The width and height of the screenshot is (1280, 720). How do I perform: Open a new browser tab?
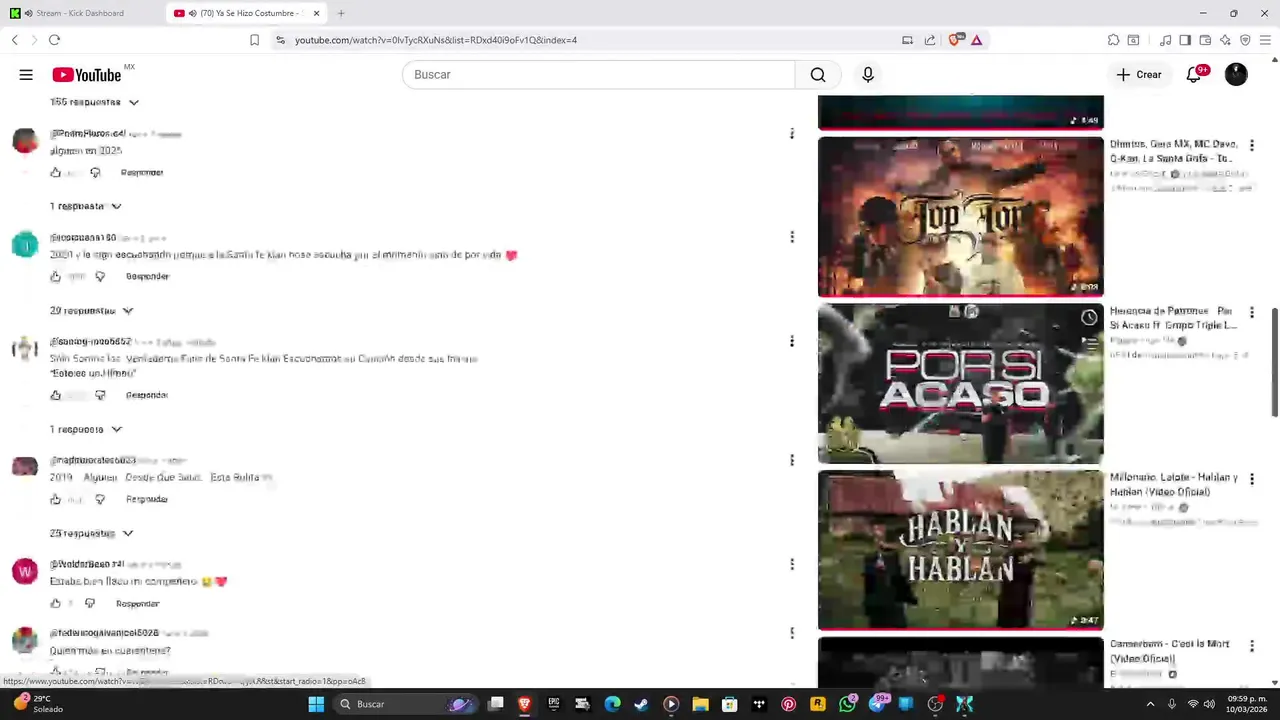(341, 13)
